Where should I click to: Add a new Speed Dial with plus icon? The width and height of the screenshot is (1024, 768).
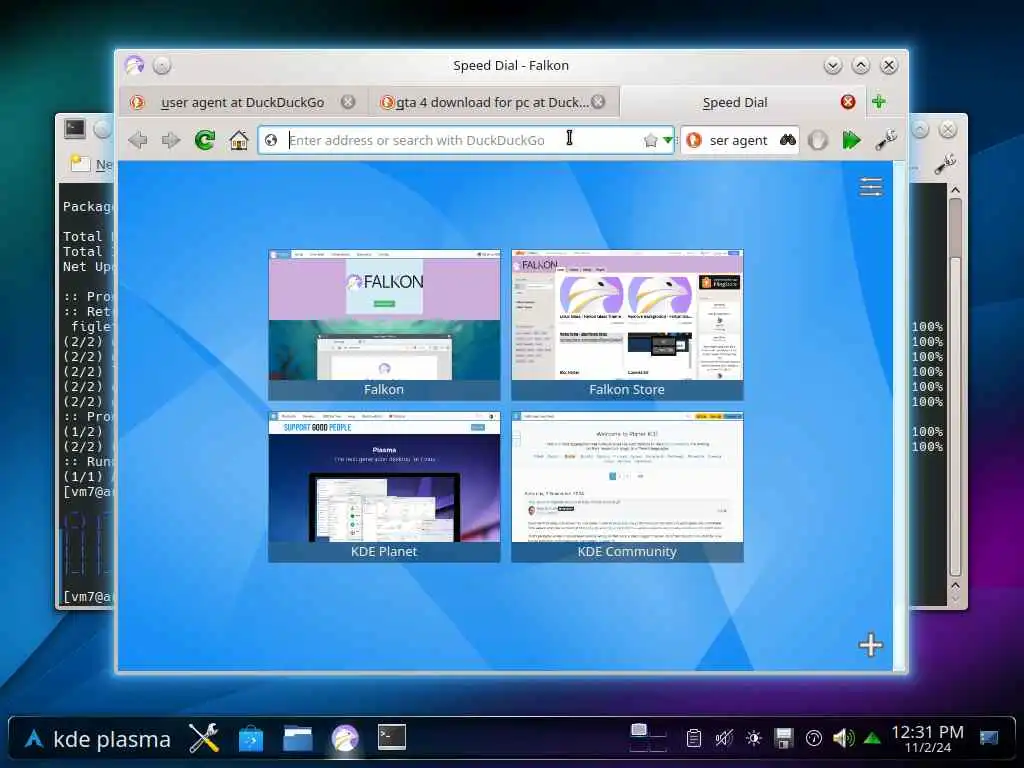(871, 645)
